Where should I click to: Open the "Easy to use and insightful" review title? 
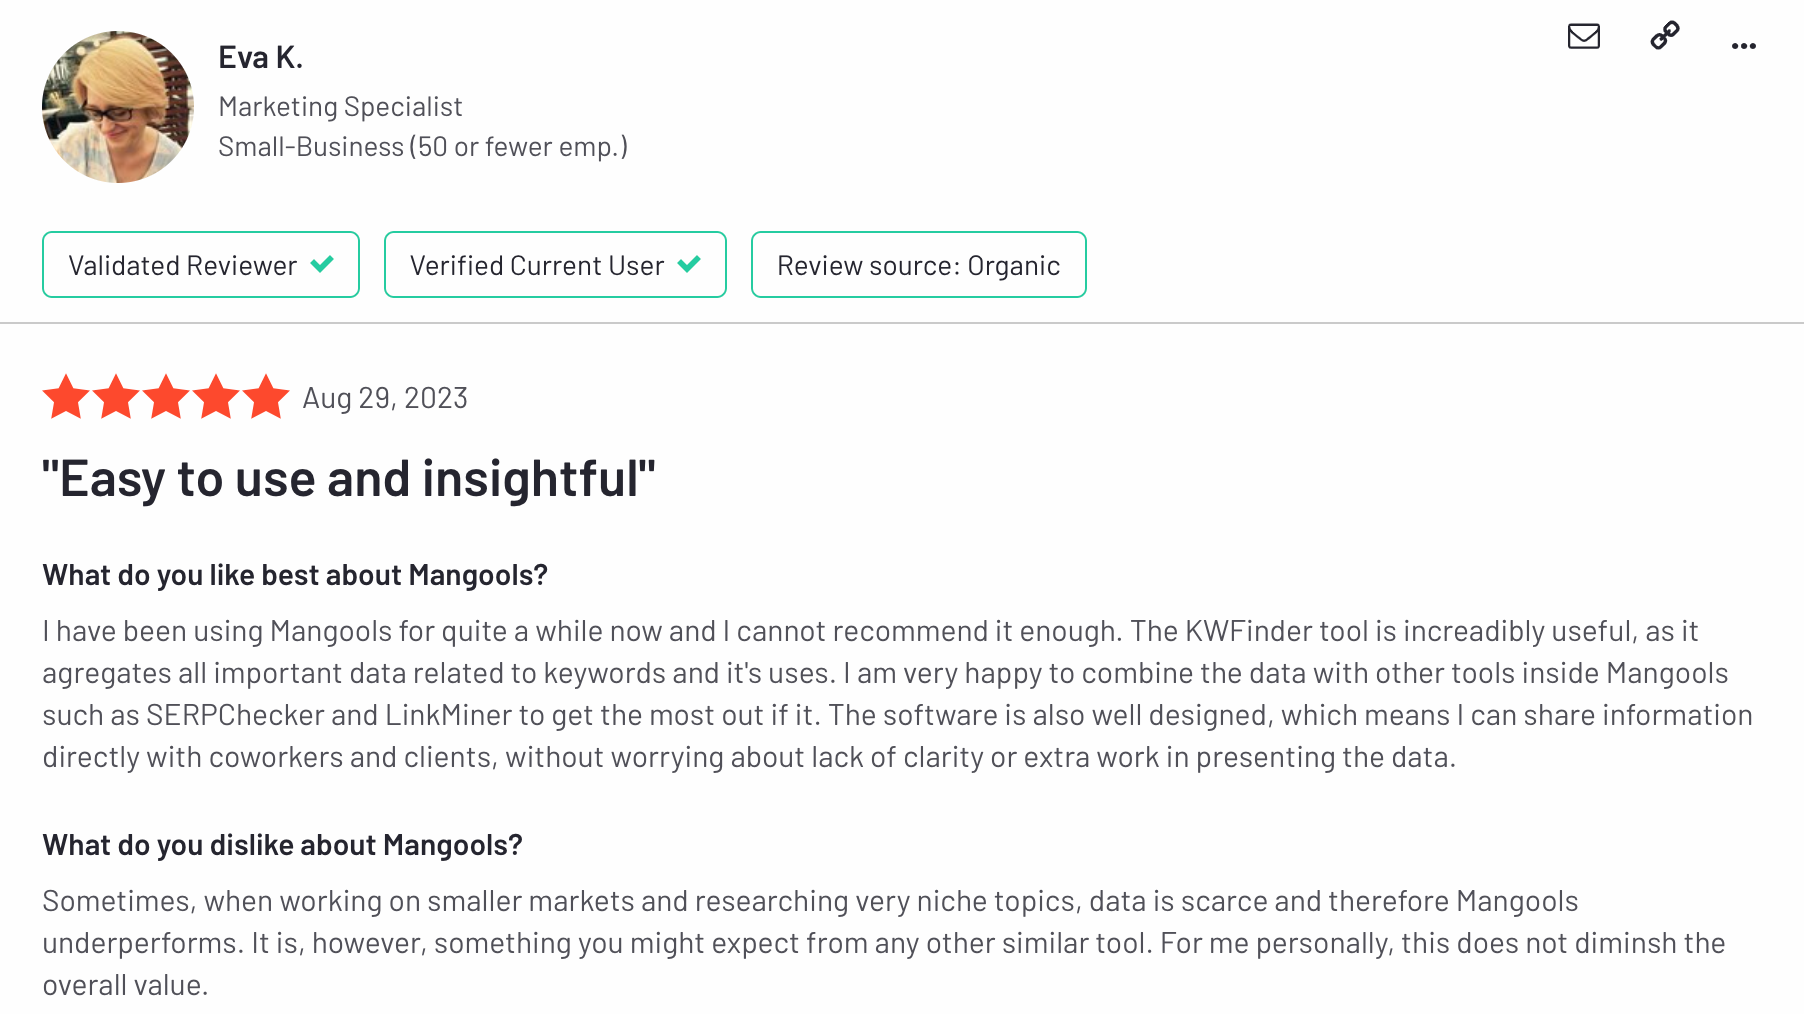[x=349, y=478]
